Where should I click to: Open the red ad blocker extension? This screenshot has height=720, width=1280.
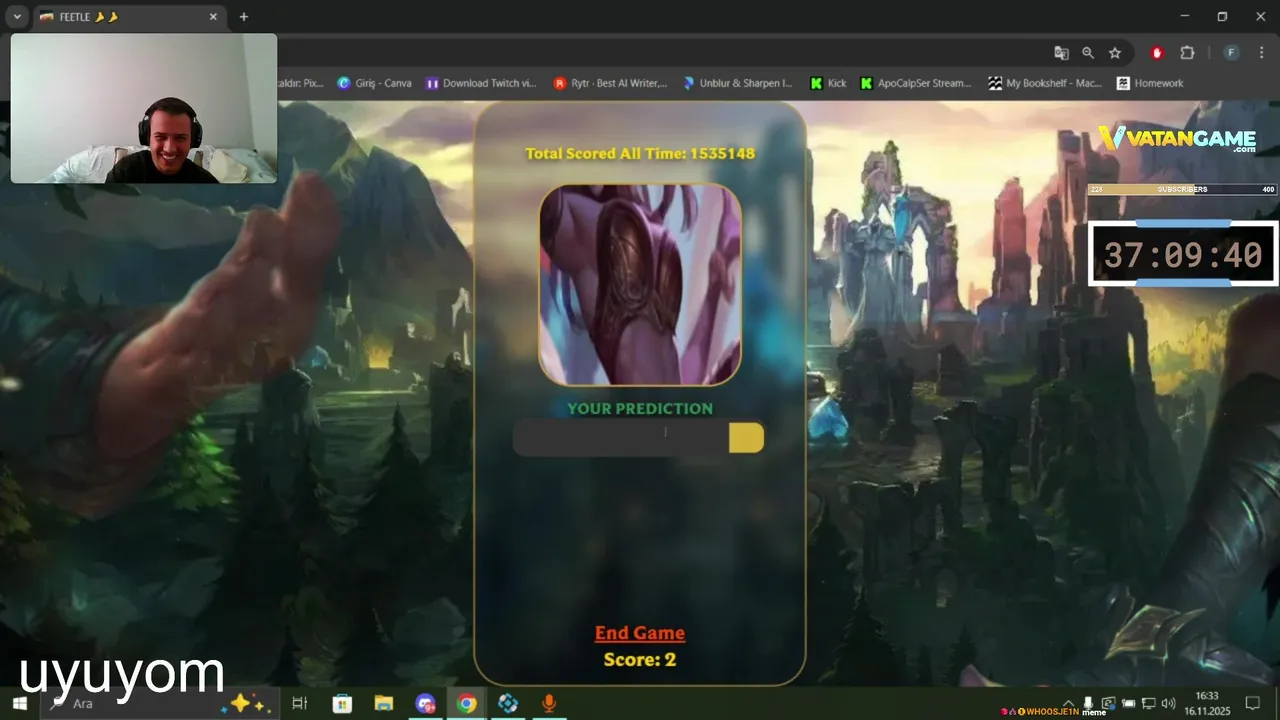pos(1158,53)
